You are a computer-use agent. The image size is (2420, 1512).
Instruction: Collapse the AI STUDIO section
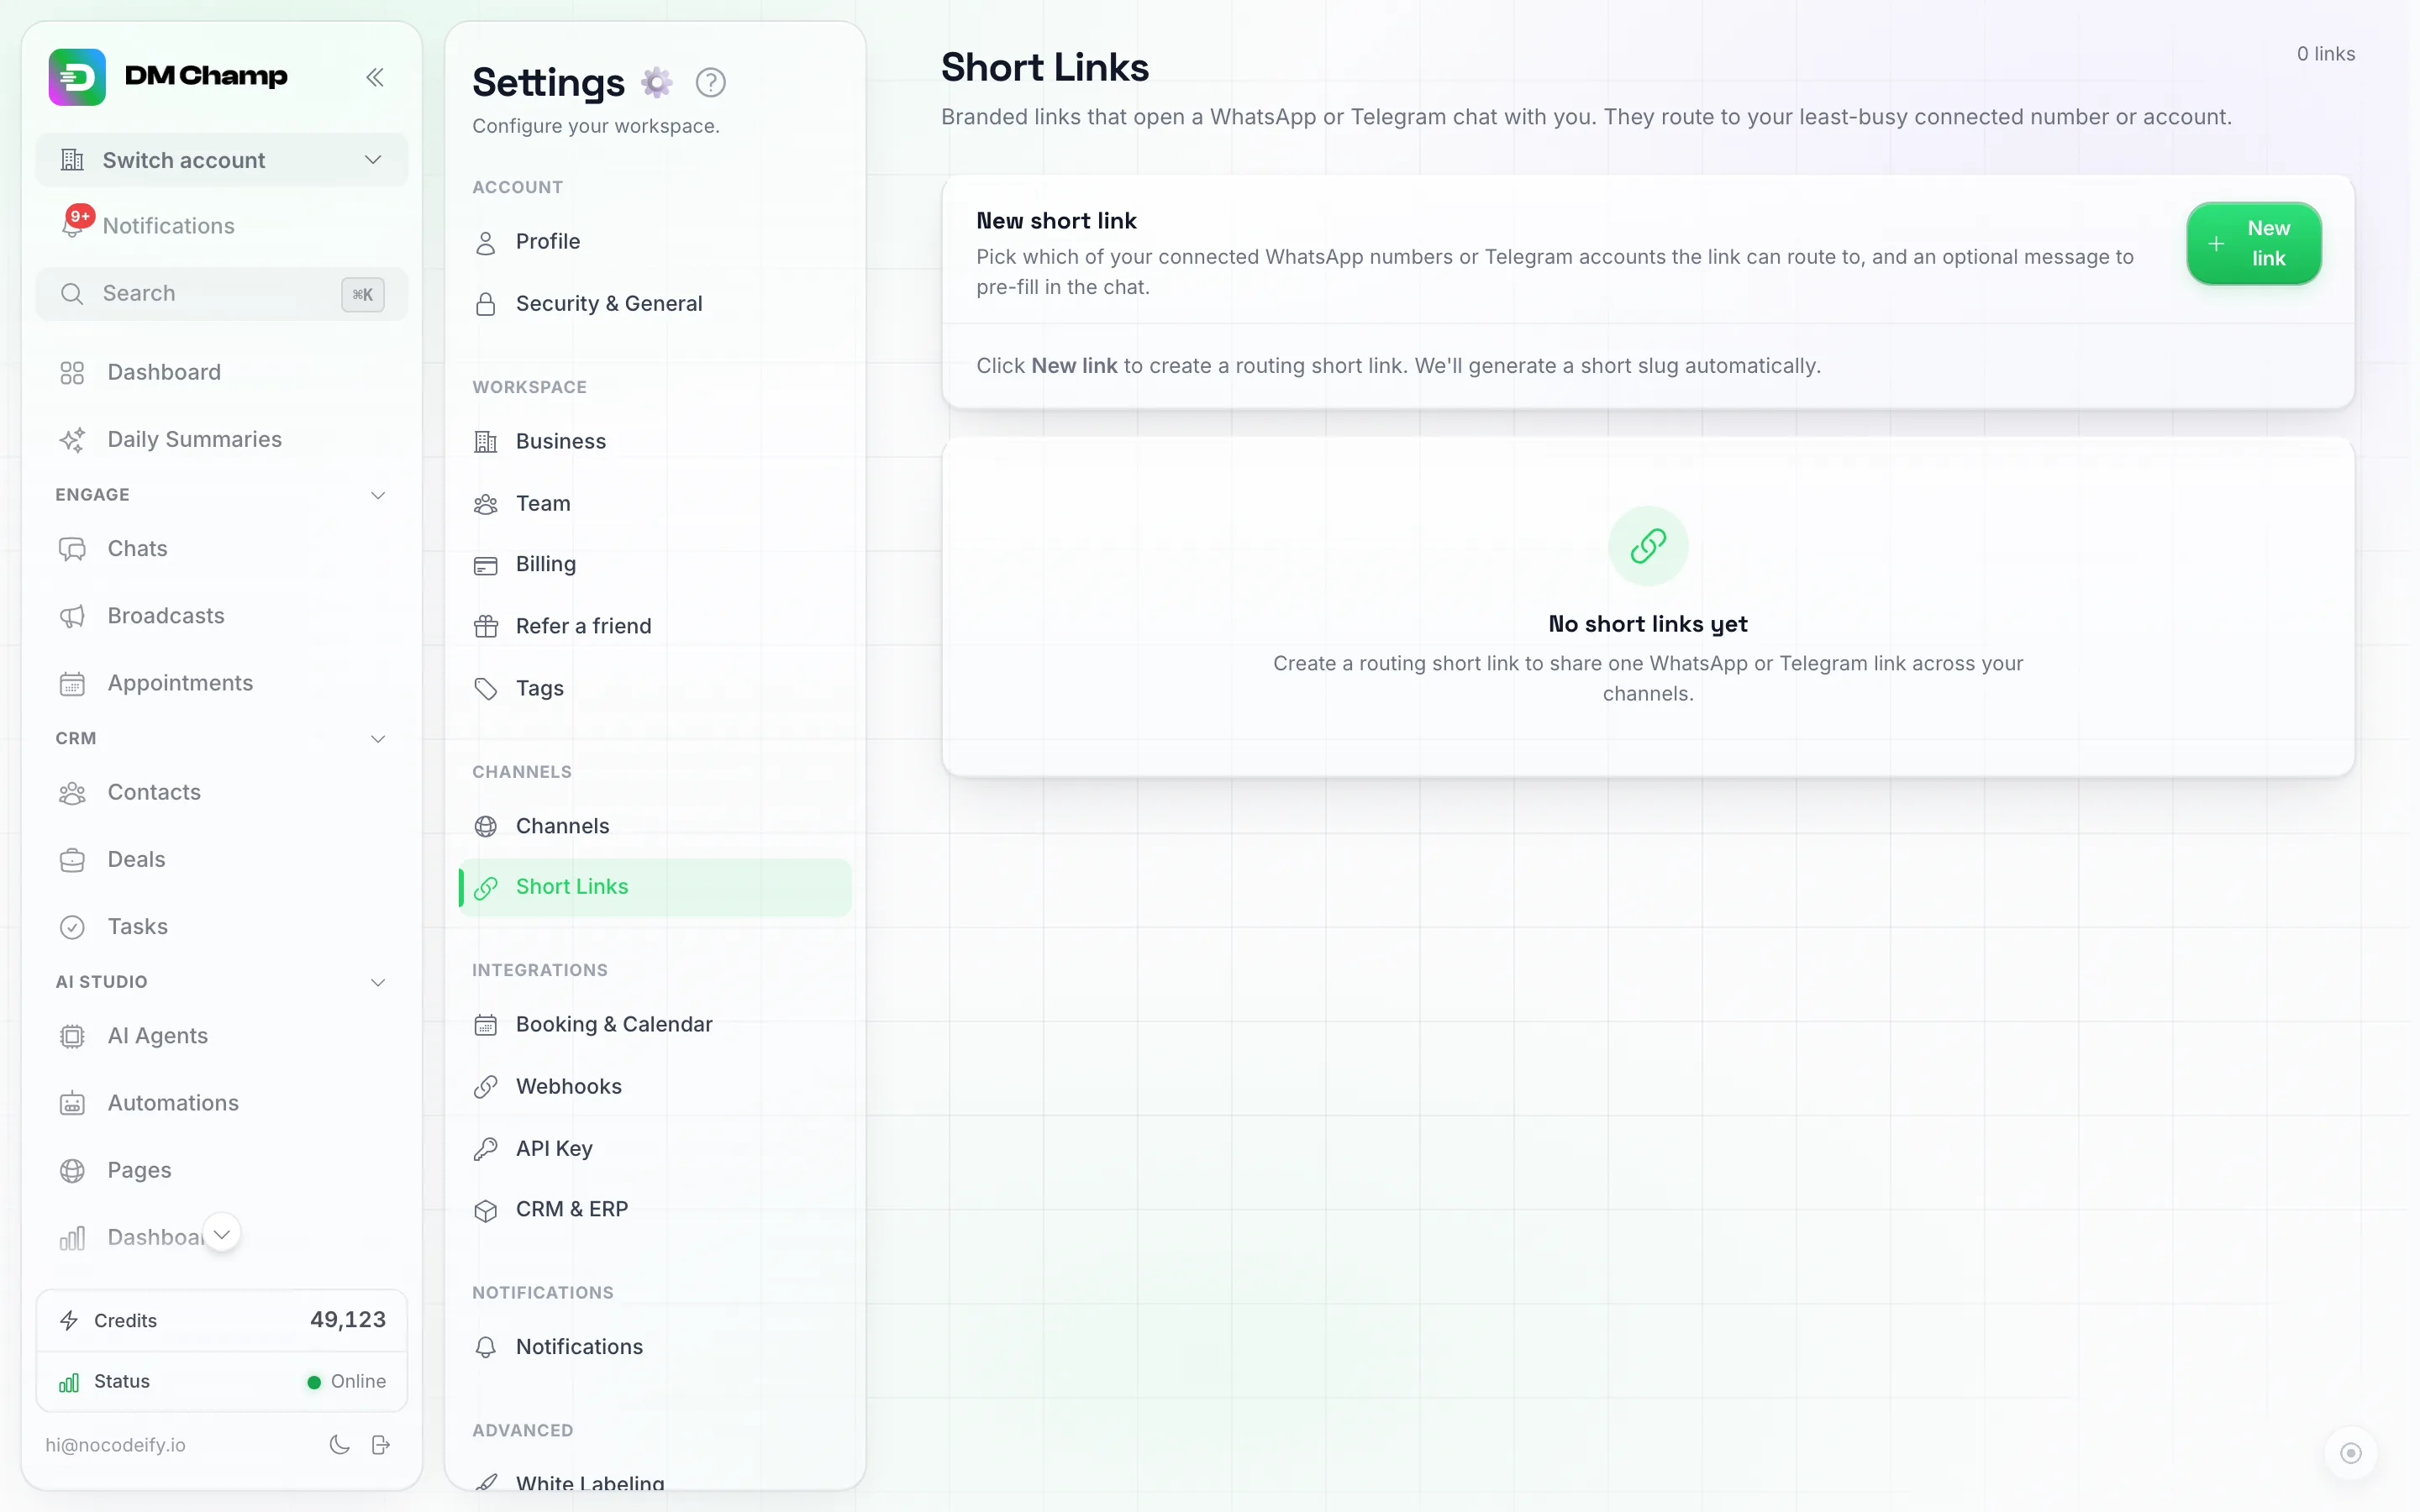378,982
